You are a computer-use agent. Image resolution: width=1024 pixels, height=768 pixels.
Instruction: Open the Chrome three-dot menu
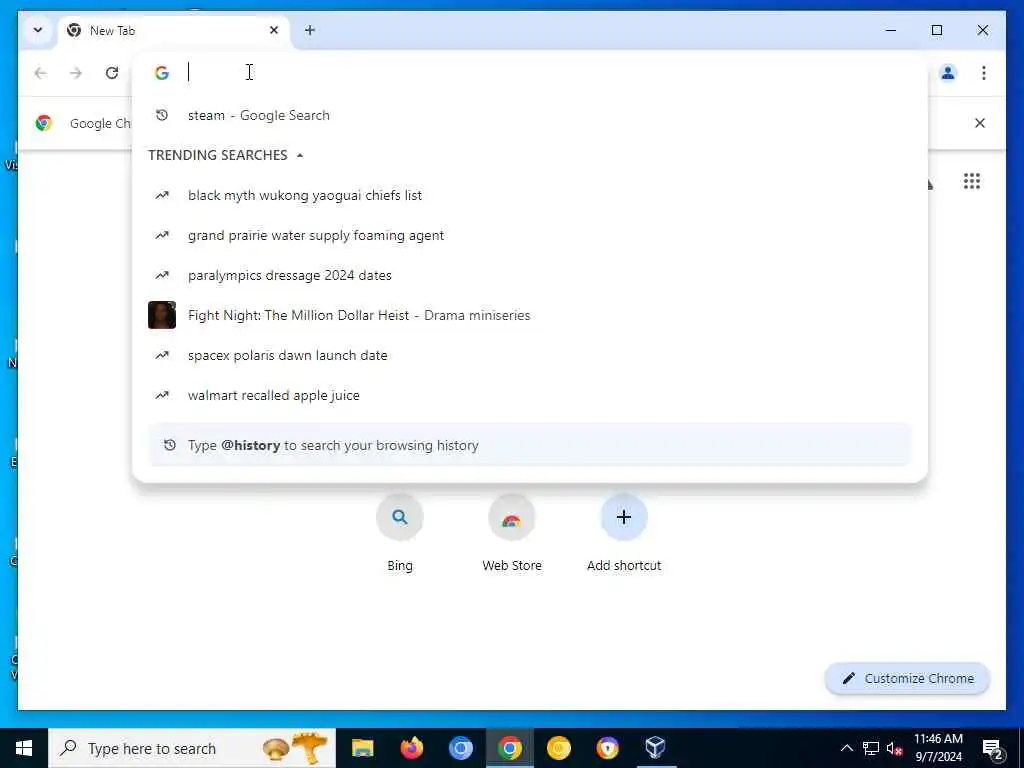[x=984, y=72]
